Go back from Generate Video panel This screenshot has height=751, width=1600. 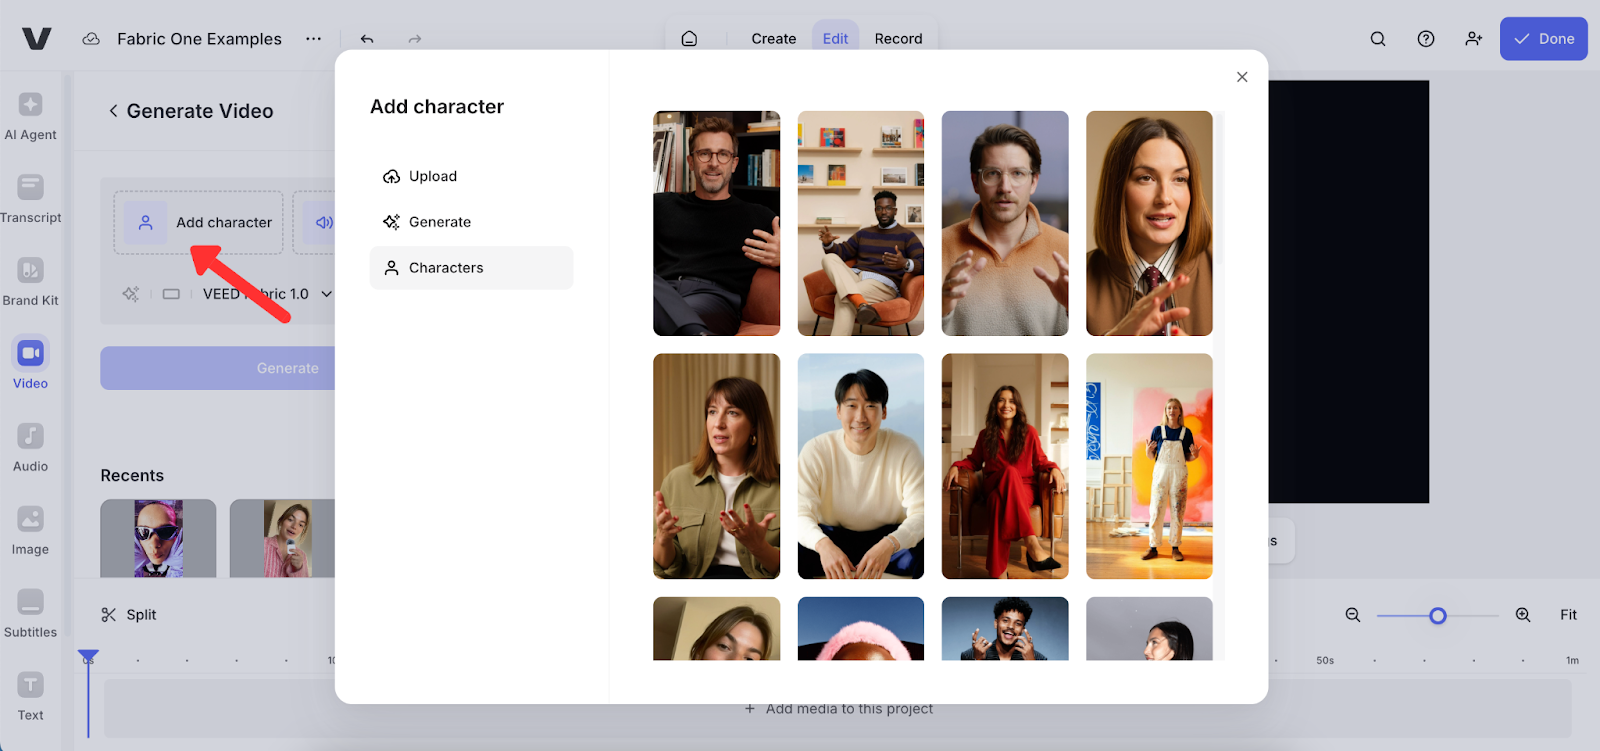(113, 111)
